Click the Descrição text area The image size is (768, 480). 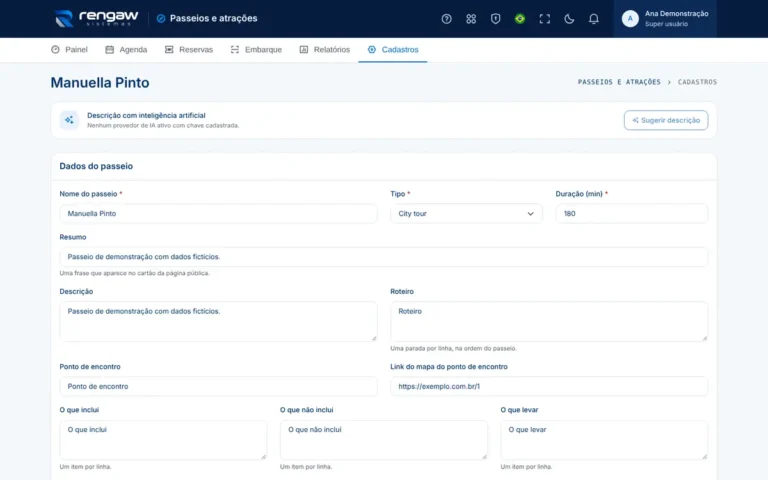tap(218, 321)
